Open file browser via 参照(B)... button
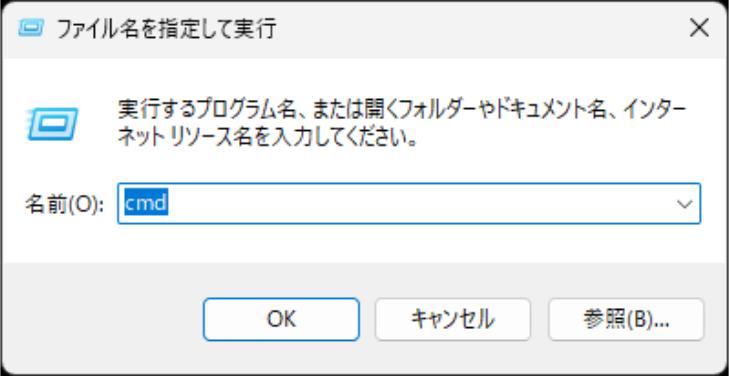The image size is (729, 376). (x=626, y=319)
